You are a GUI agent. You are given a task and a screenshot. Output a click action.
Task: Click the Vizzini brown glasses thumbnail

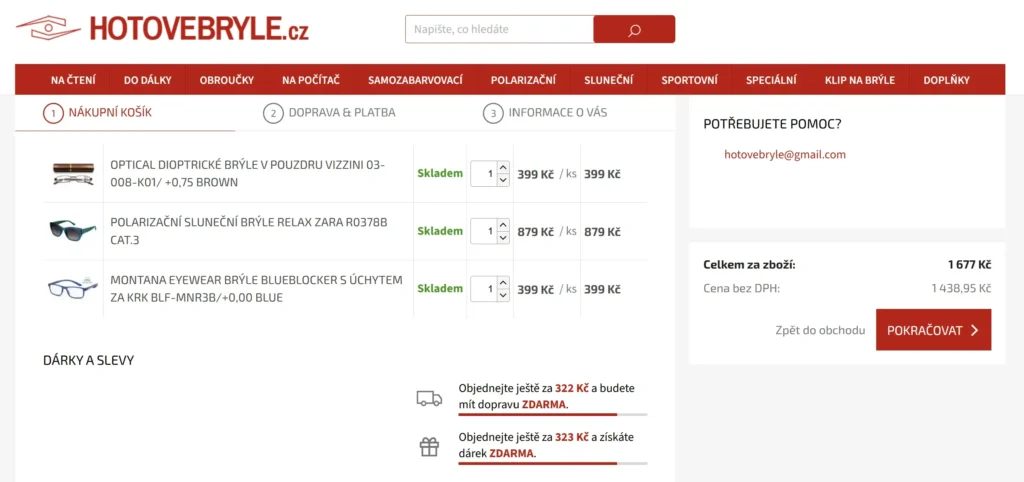tap(73, 174)
